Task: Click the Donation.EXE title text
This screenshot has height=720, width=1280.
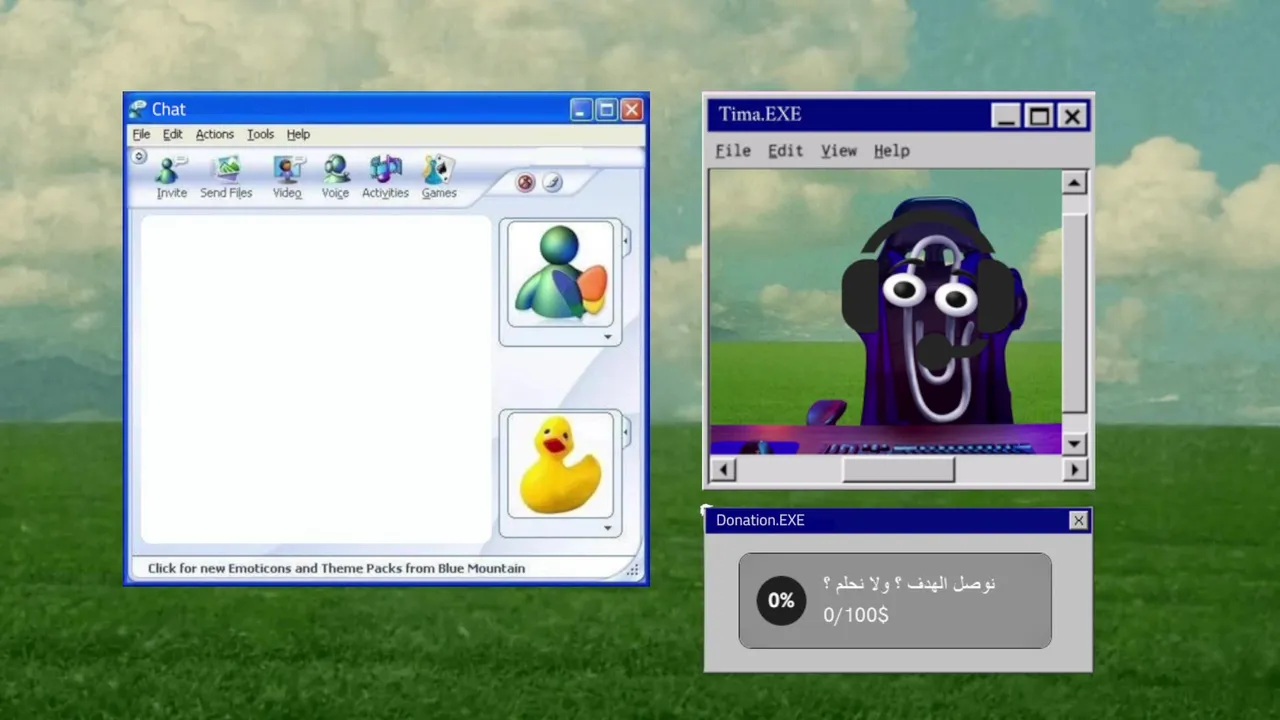Action: [760, 520]
